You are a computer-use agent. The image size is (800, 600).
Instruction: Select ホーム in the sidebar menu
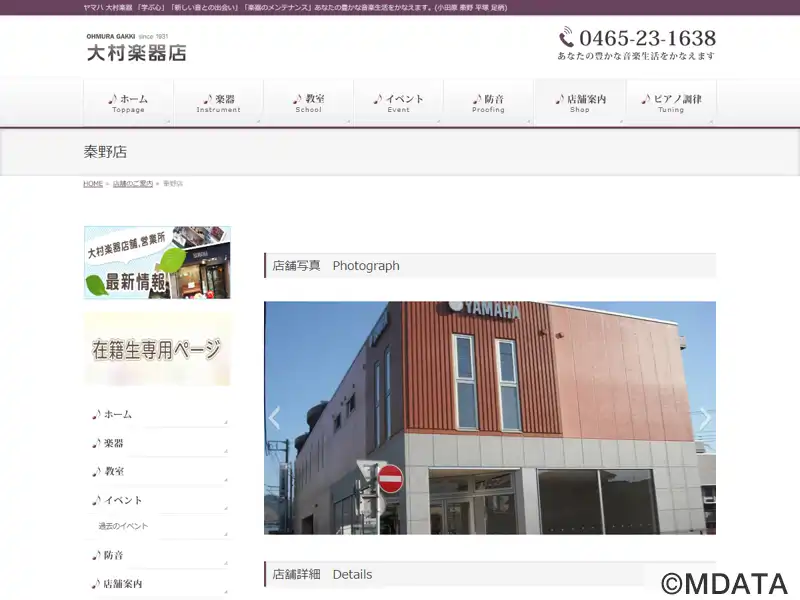click(x=157, y=414)
